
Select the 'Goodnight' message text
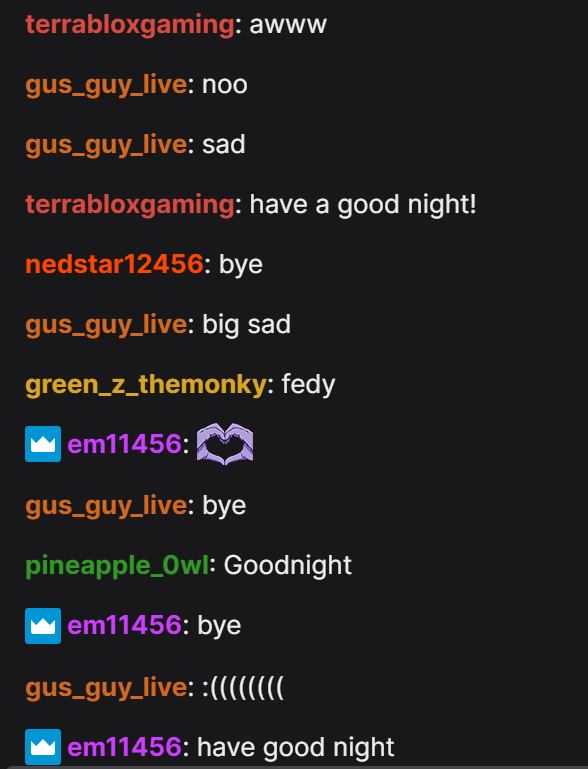(288, 565)
